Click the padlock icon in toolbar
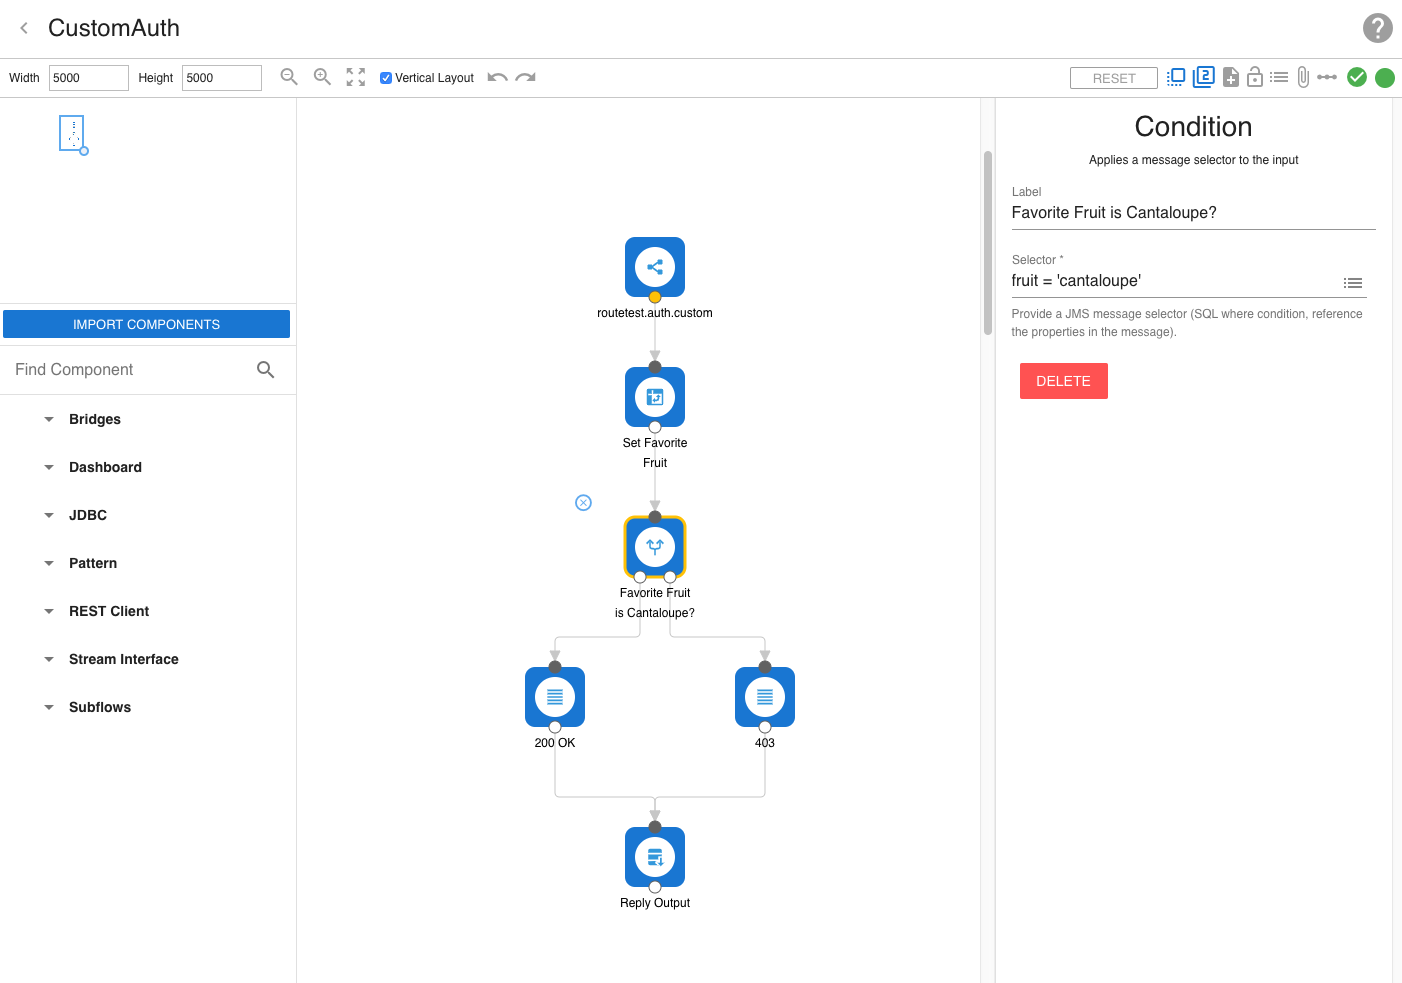 pyautogui.click(x=1254, y=77)
